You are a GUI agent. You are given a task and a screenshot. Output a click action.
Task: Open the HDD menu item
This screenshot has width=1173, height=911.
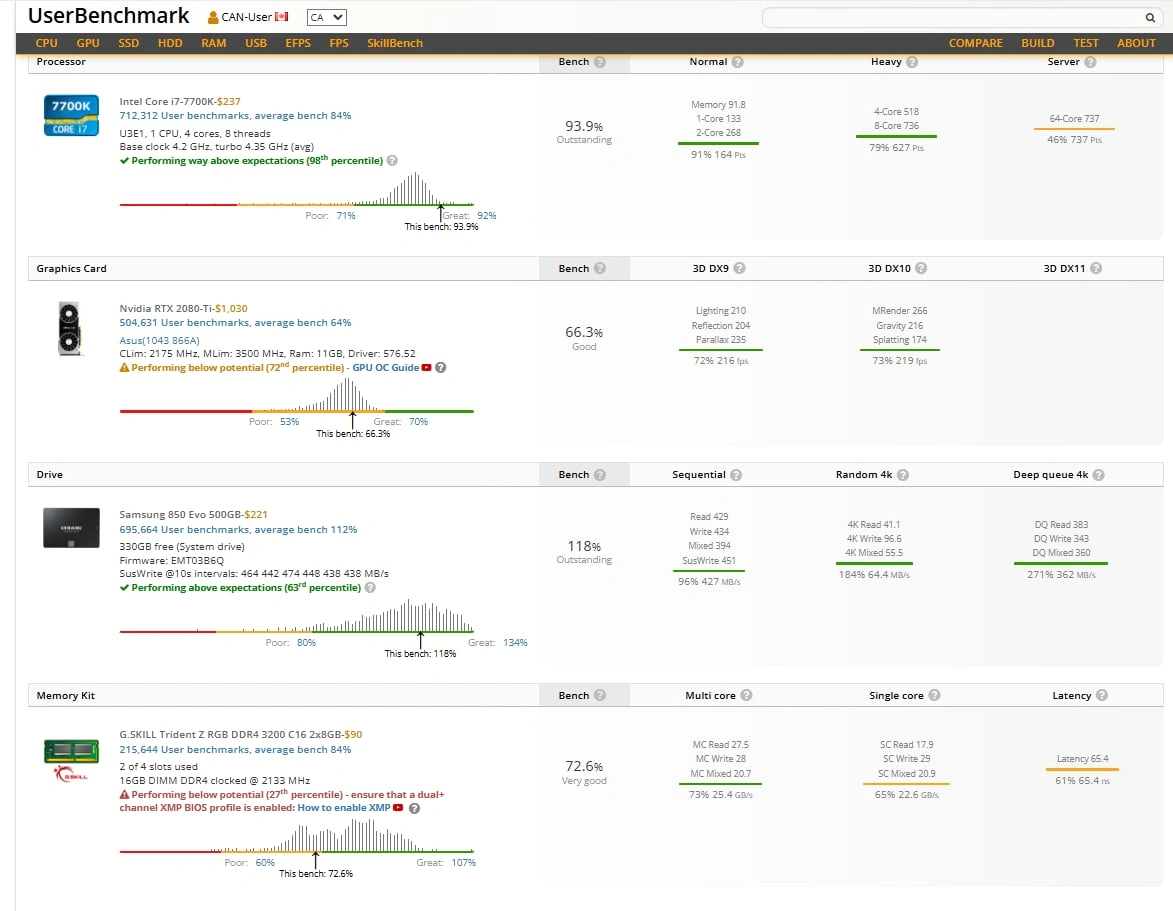pyautogui.click(x=170, y=43)
